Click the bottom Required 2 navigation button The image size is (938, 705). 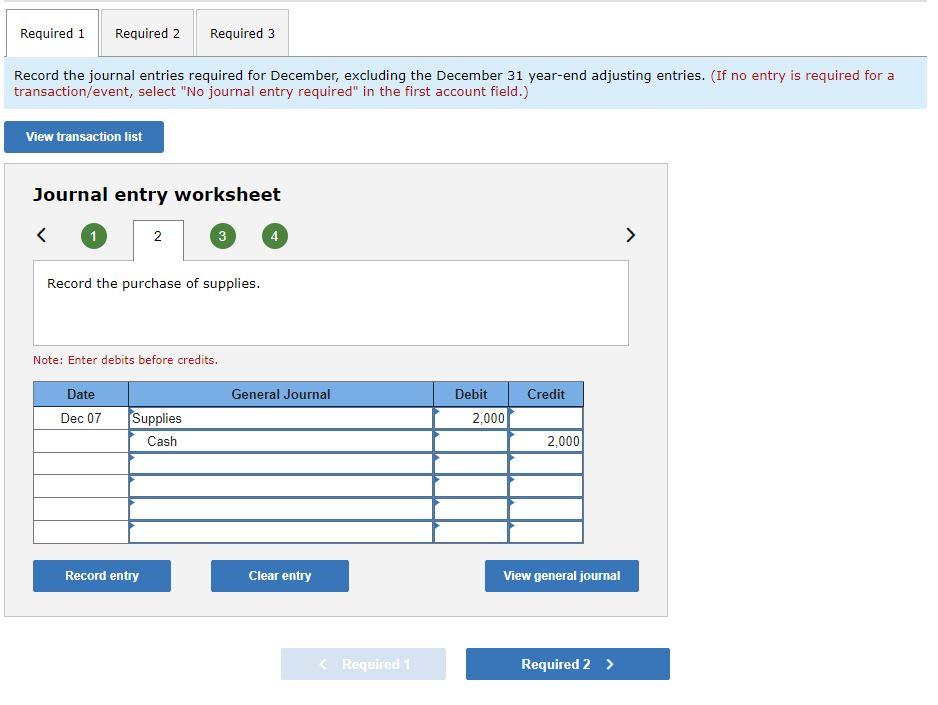coord(567,663)
